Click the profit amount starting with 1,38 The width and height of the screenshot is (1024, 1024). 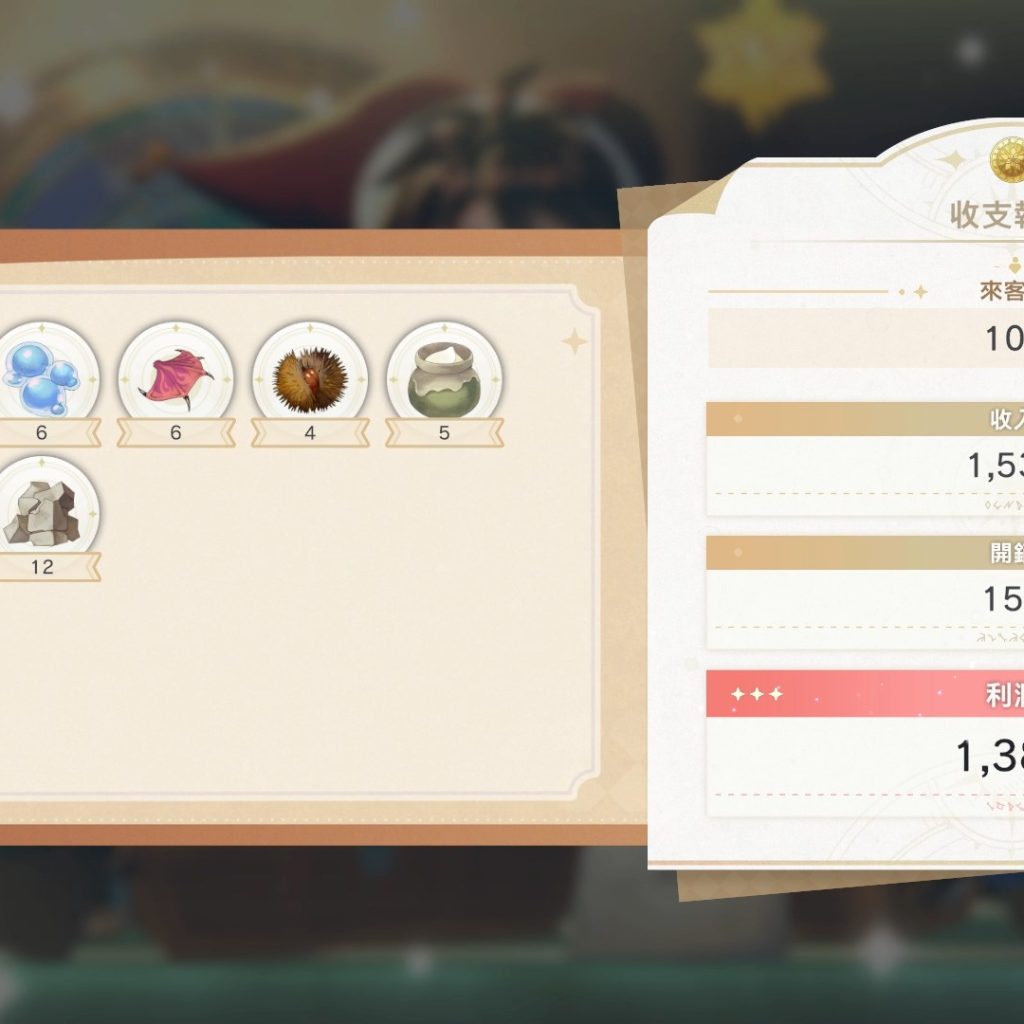(x=989, y=756)
